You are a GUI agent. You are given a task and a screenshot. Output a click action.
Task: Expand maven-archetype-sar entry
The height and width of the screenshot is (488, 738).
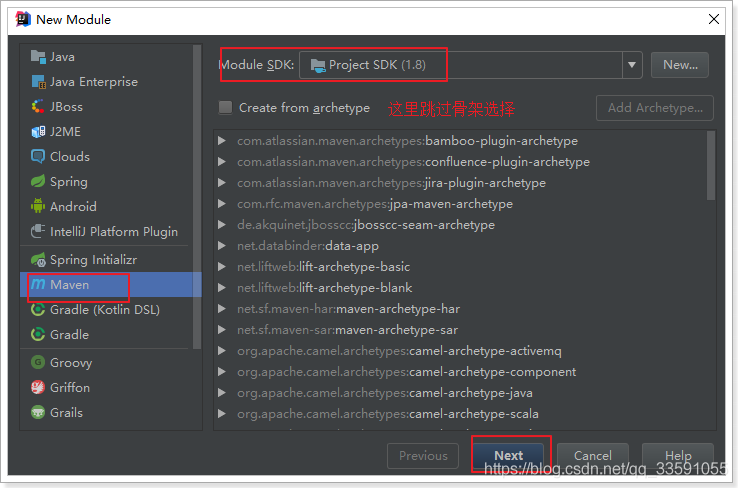tap(222, 330)
